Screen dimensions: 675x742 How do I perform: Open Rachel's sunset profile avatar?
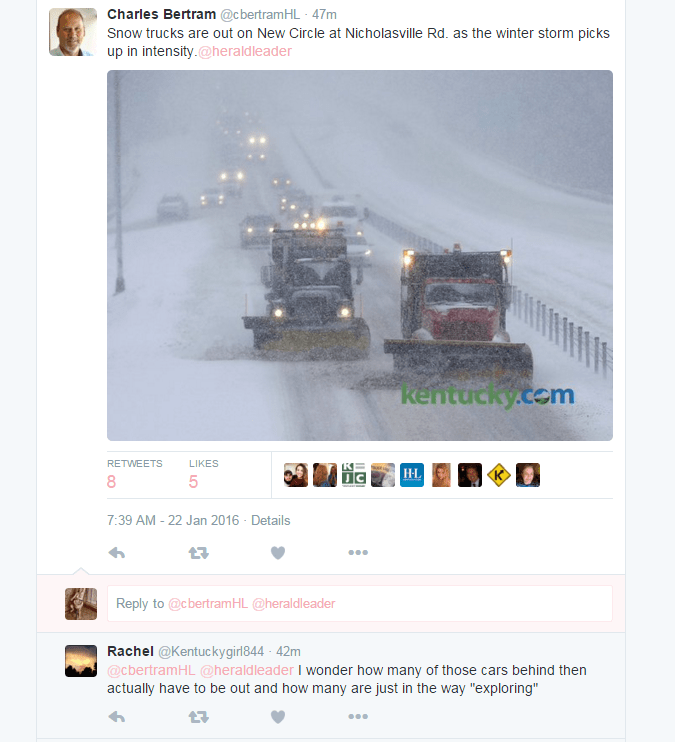pyautogui.click(x=81, y=661)
